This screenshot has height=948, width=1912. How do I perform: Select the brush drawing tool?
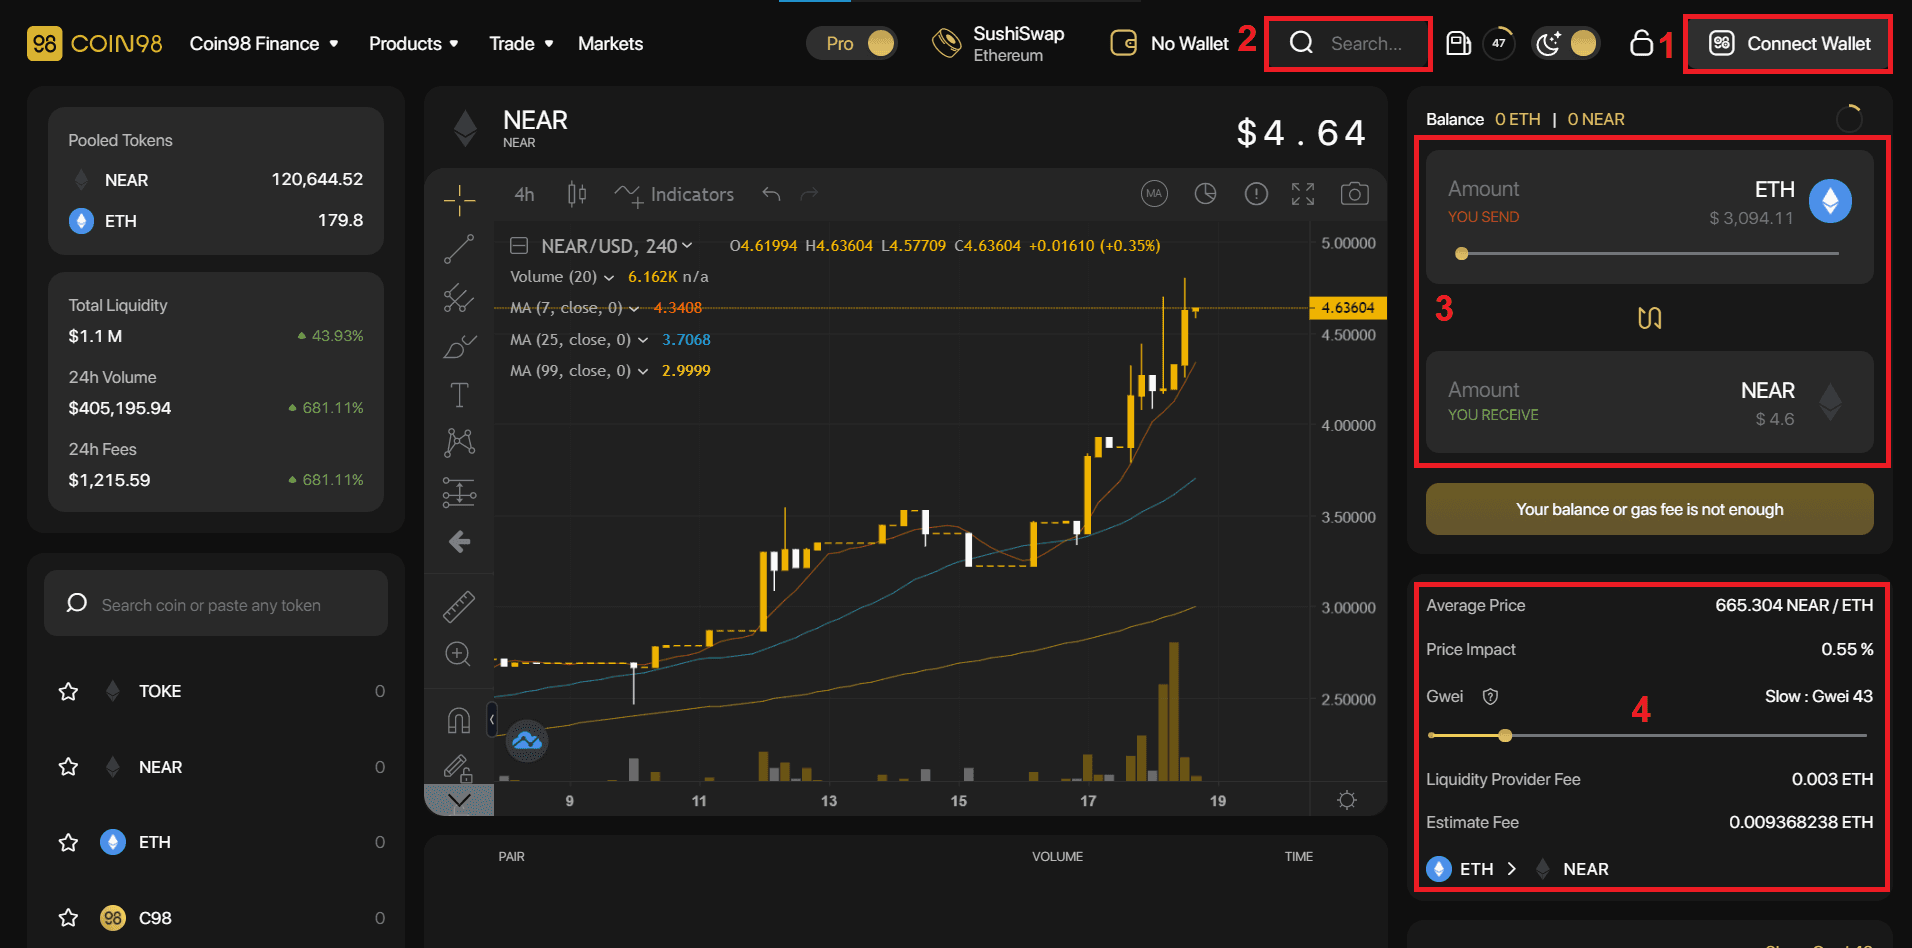(x=459, y=346)
